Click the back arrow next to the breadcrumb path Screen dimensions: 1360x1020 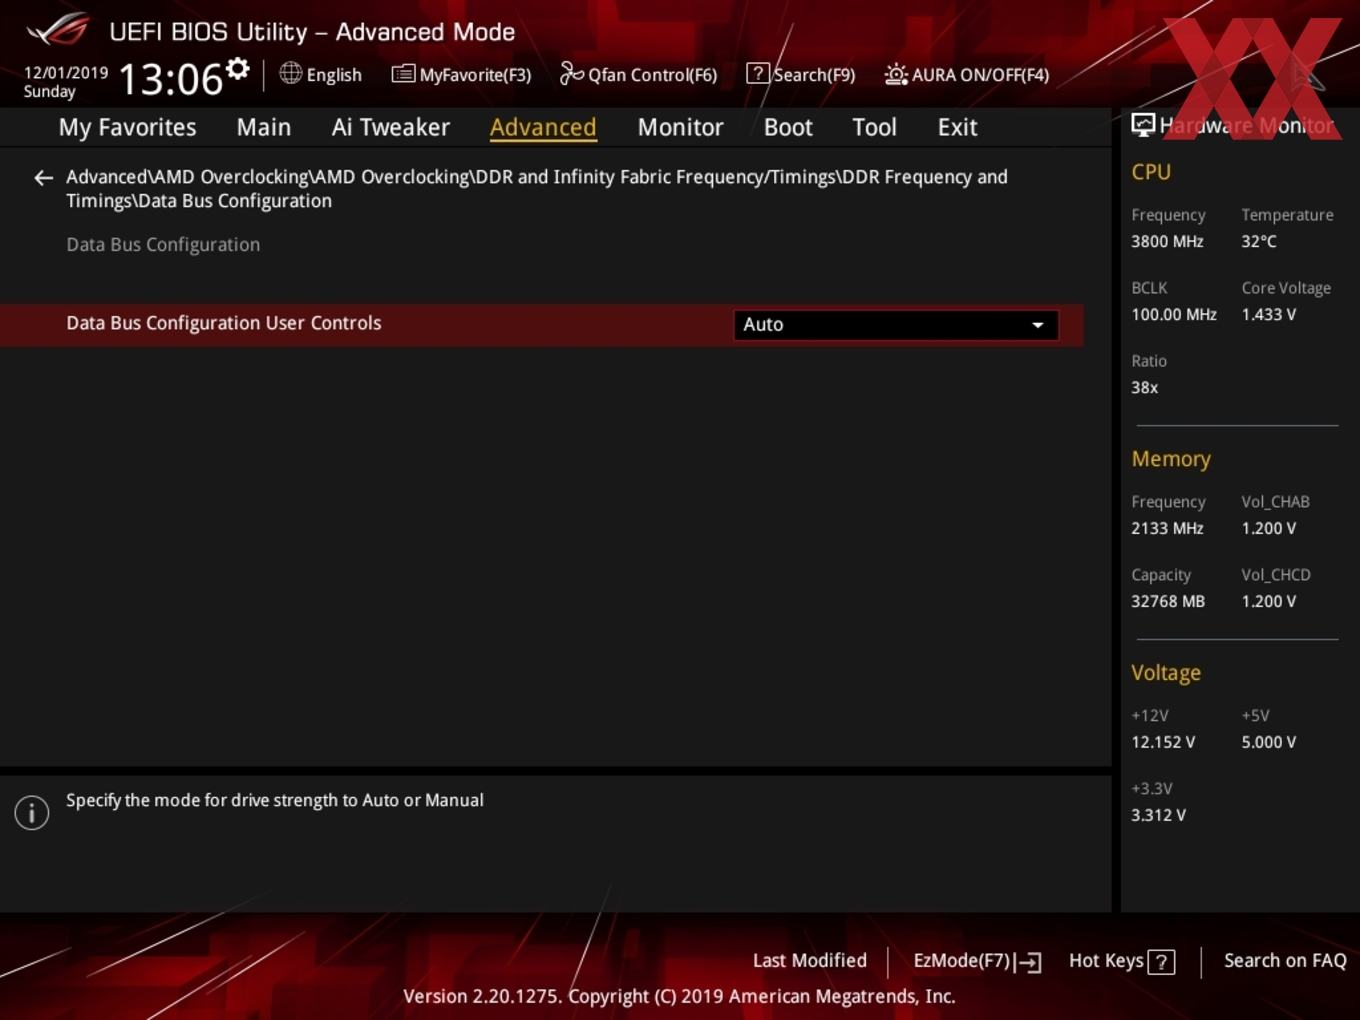(x=43, y=178)
